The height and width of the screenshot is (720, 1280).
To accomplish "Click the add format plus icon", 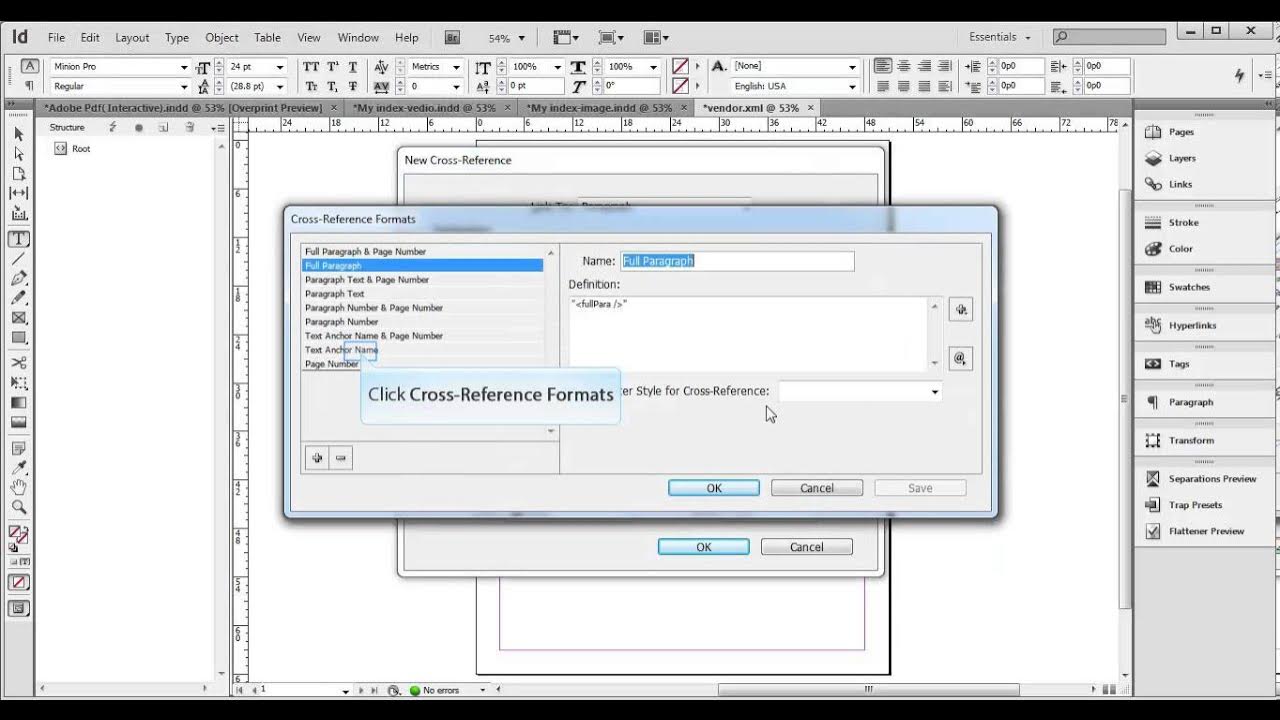I will [317, 458].
